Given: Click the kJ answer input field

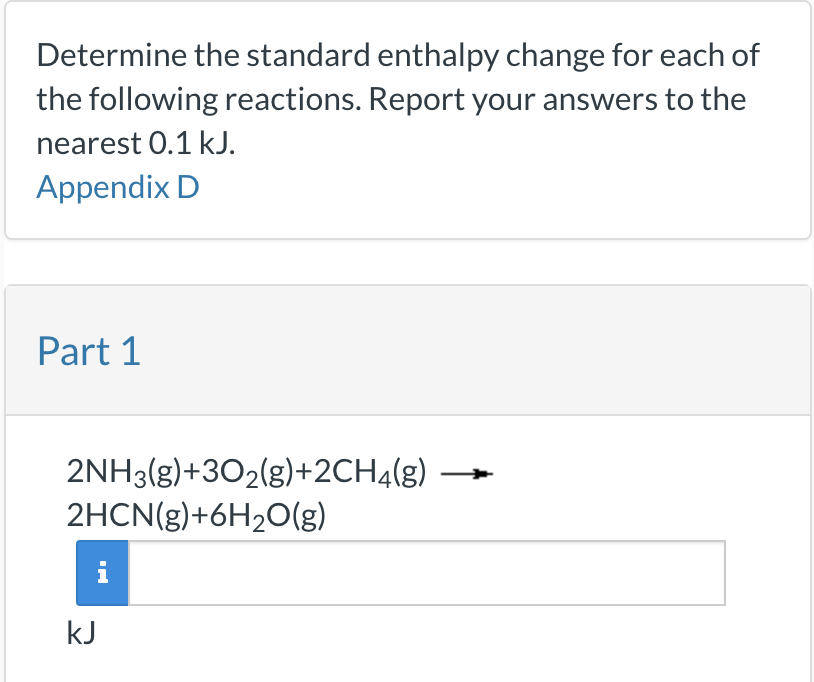Looking at the screenshot, I should pos(426,573).
